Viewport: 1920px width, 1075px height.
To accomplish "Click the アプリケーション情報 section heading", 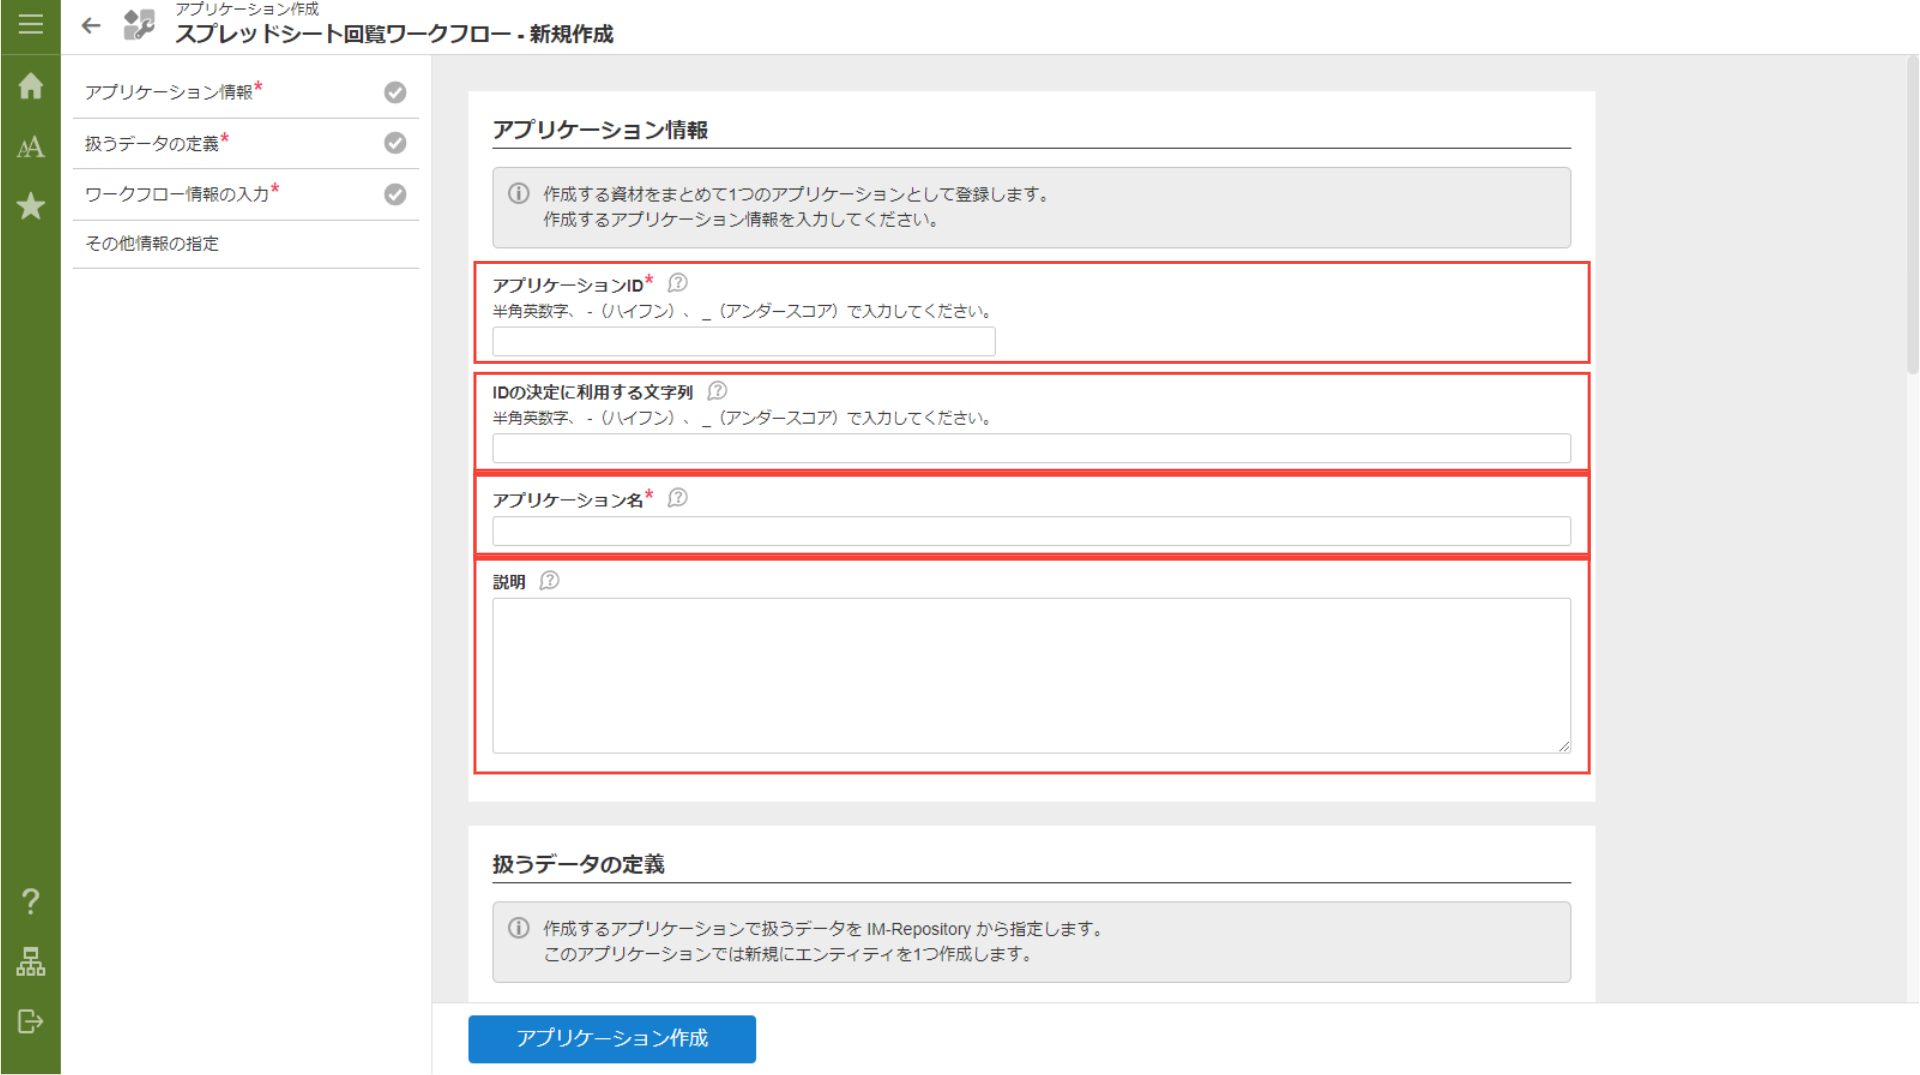I will [600, 130].
